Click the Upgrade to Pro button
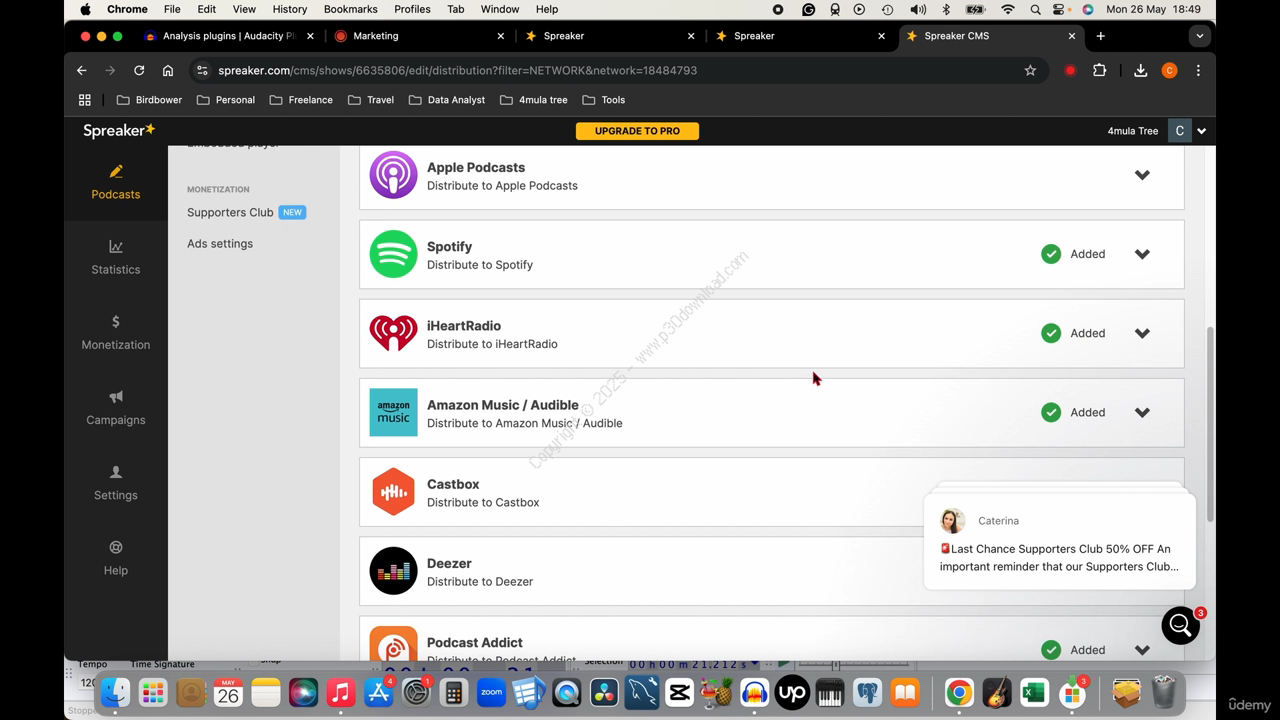 637,131
